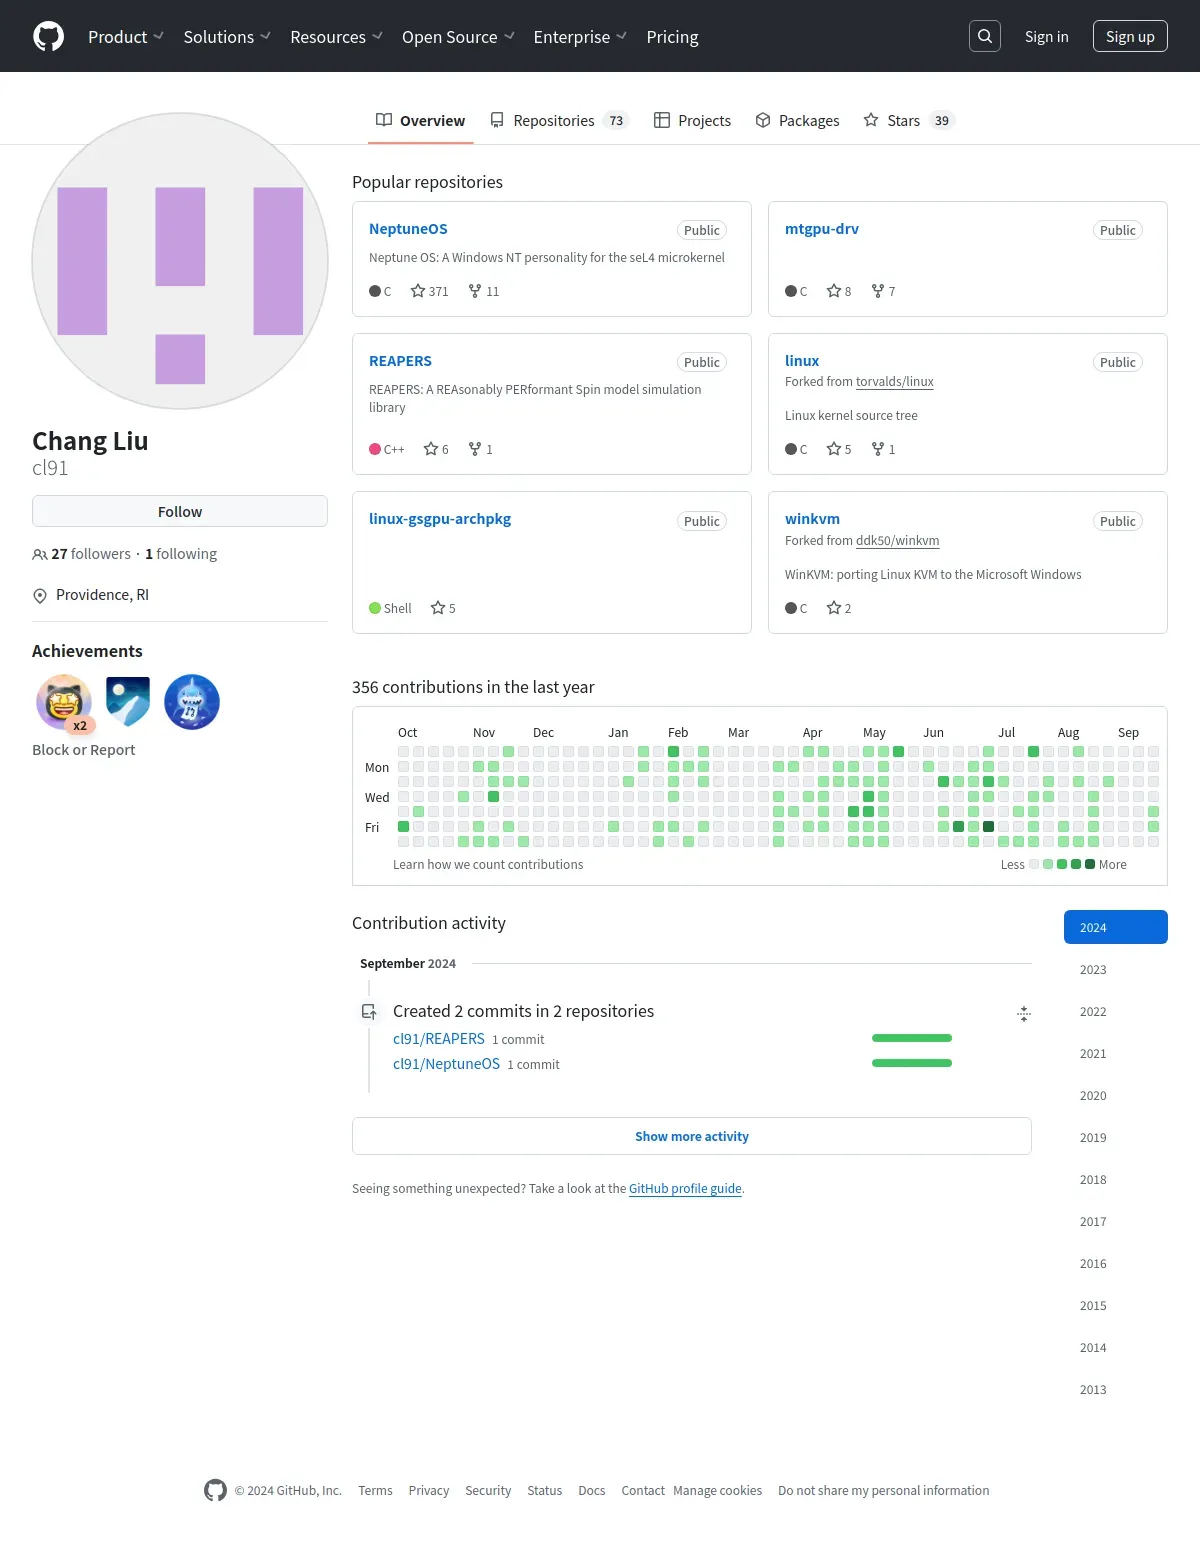Open forked source ddk50/winkvm

(897, 541)
